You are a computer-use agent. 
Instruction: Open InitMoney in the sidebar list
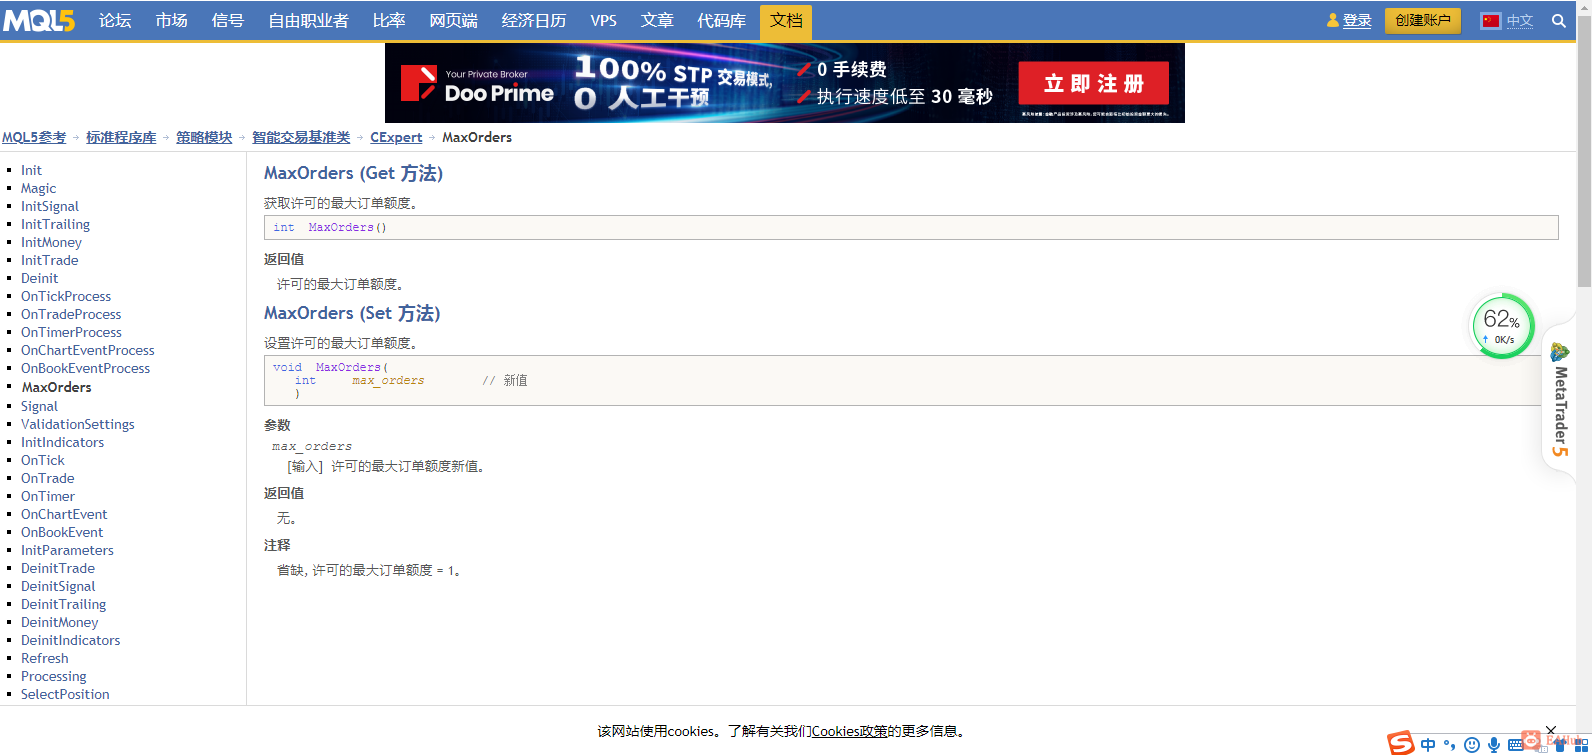click(51, 243)
